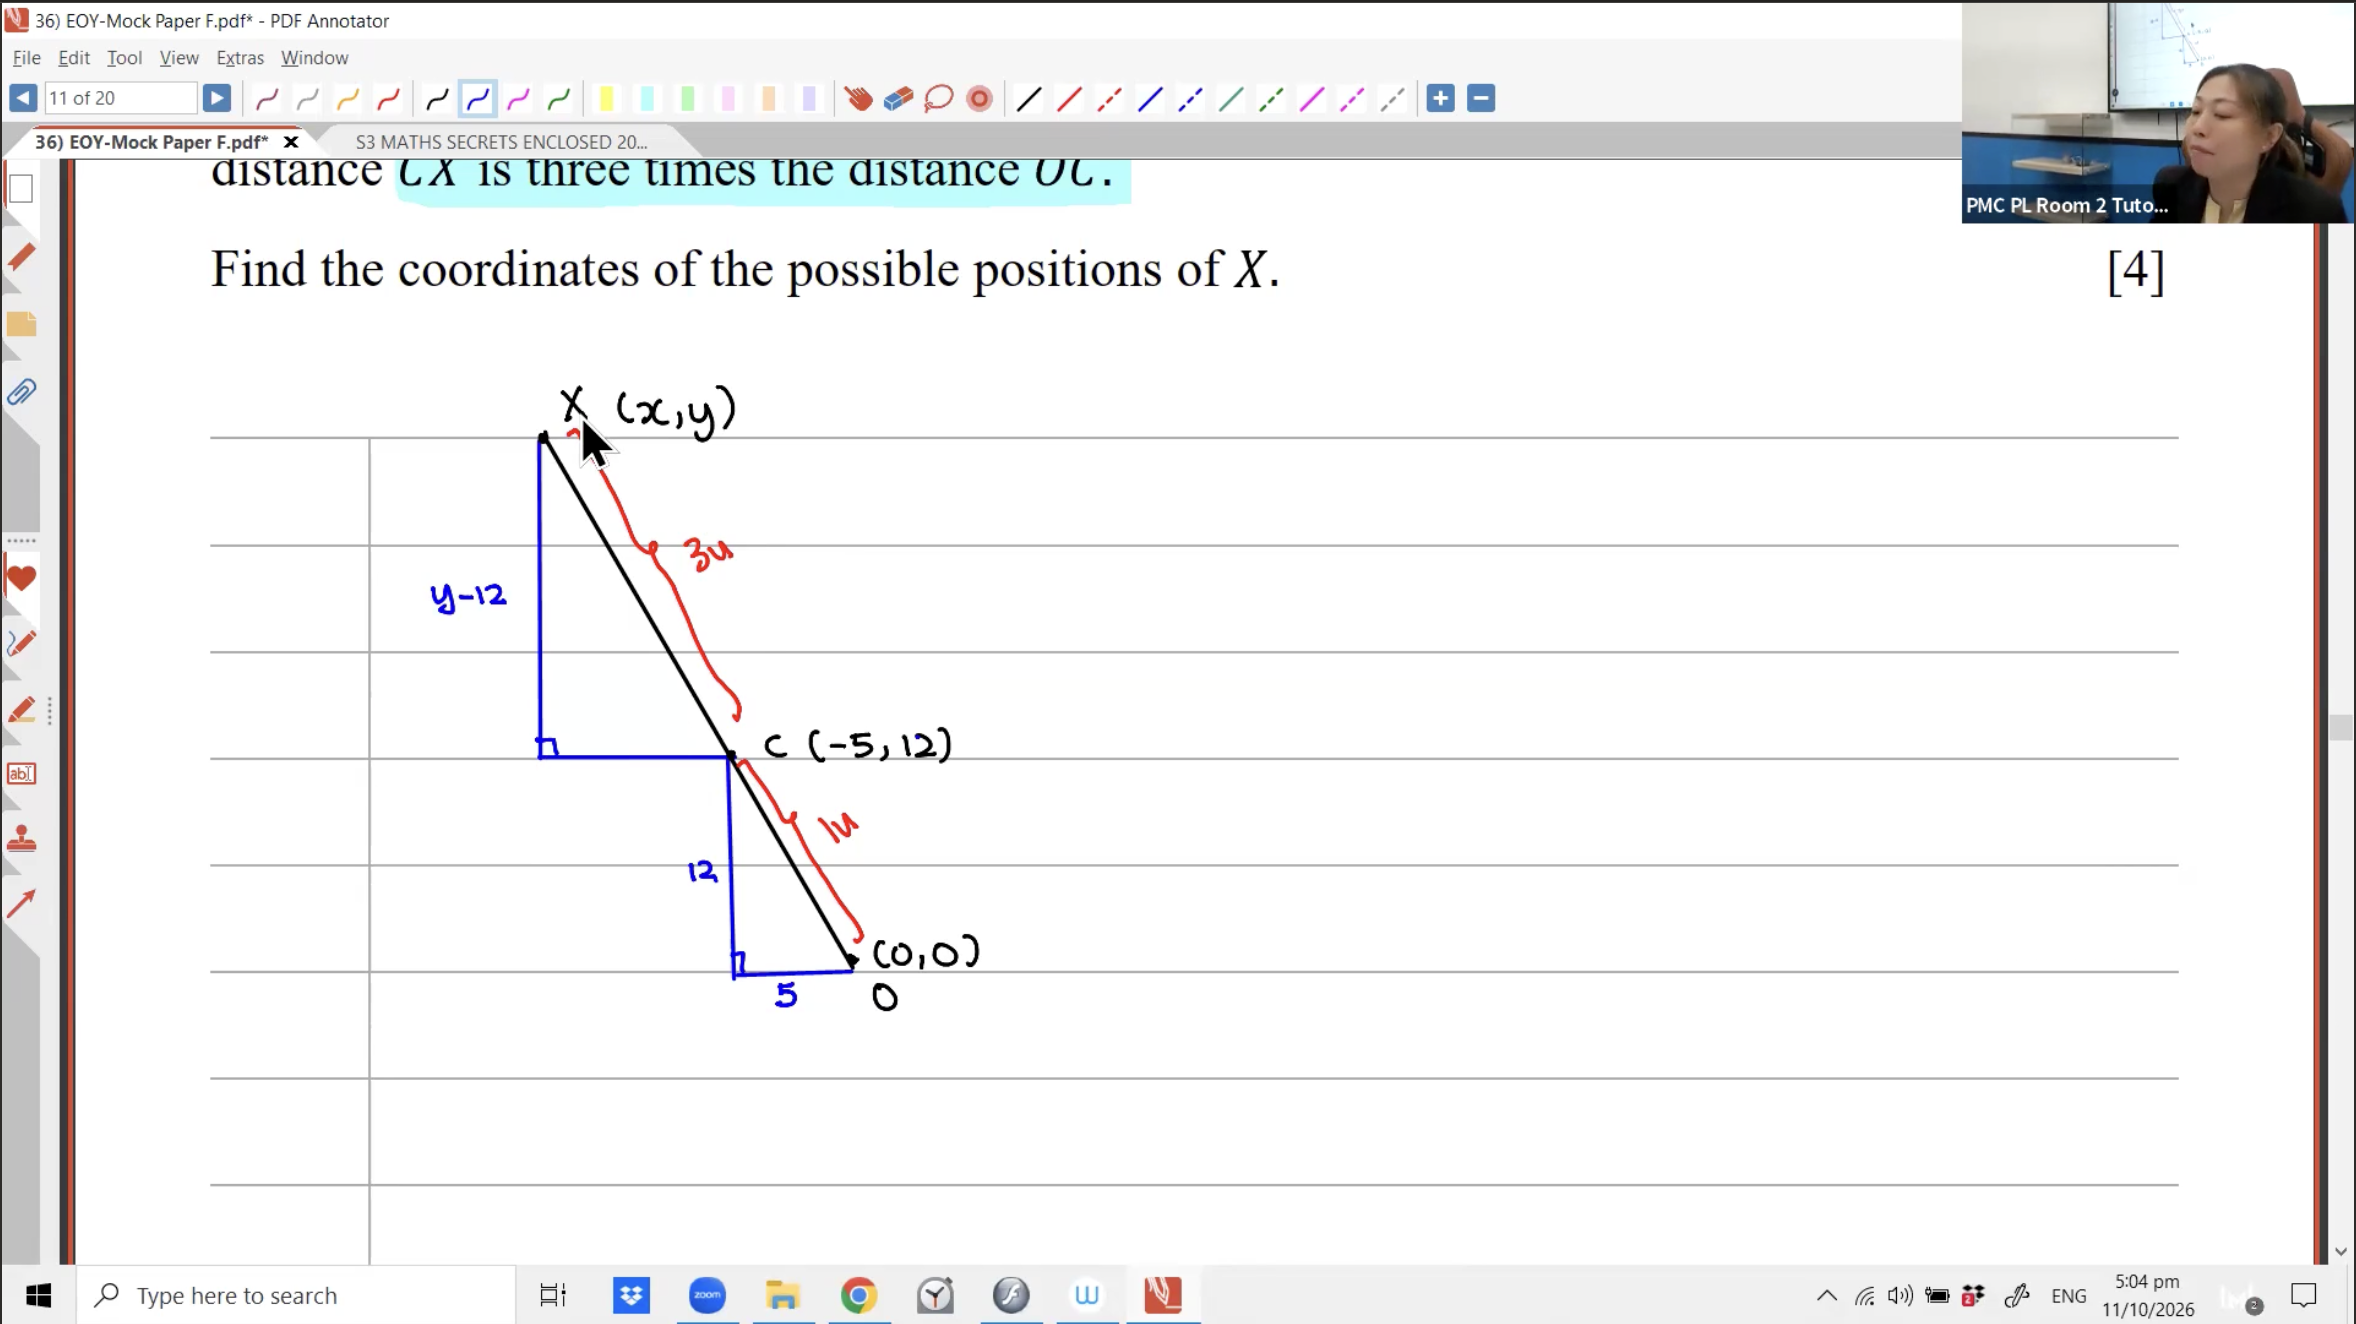2356x1324 pixels.
Task: Click the favorites heart sidebar icon
Action: pos(21,578)
